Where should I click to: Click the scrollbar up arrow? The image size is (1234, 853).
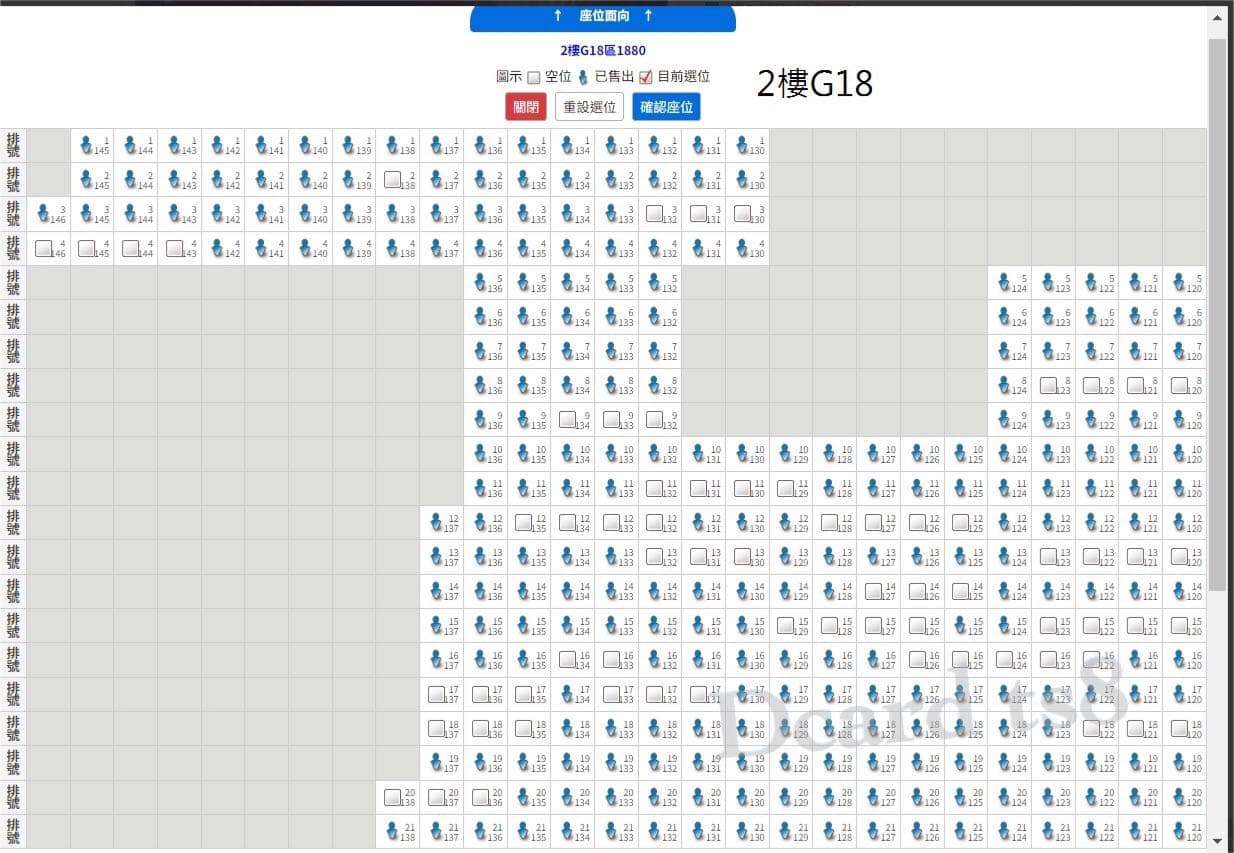click(x=1216, y=18)
